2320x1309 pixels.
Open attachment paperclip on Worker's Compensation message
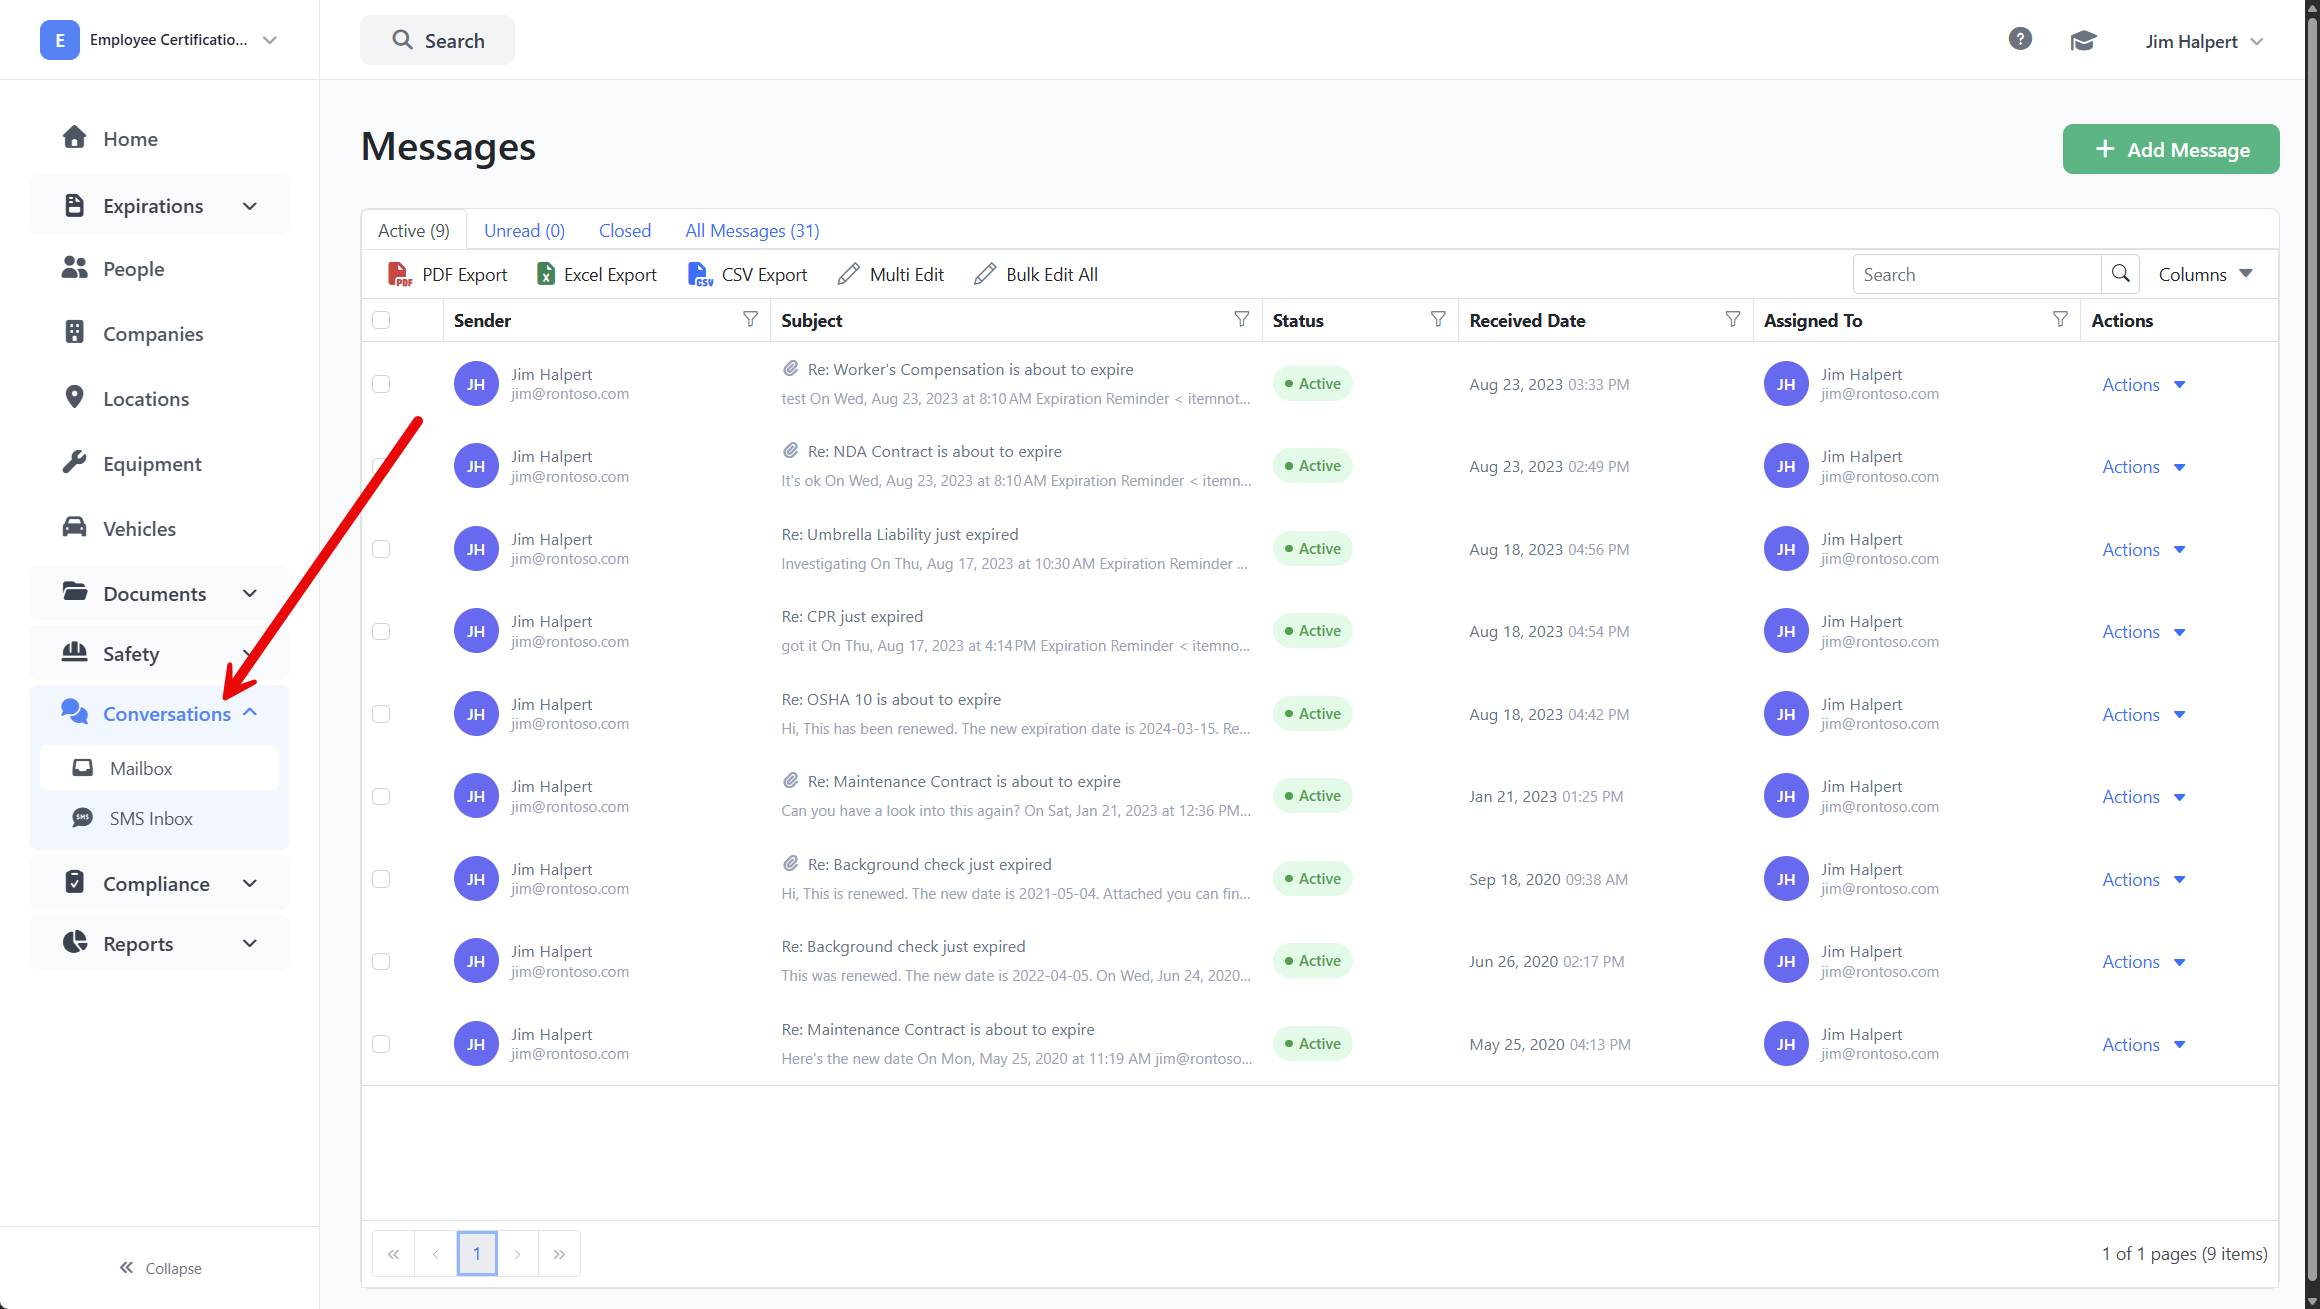coord(790,369)
